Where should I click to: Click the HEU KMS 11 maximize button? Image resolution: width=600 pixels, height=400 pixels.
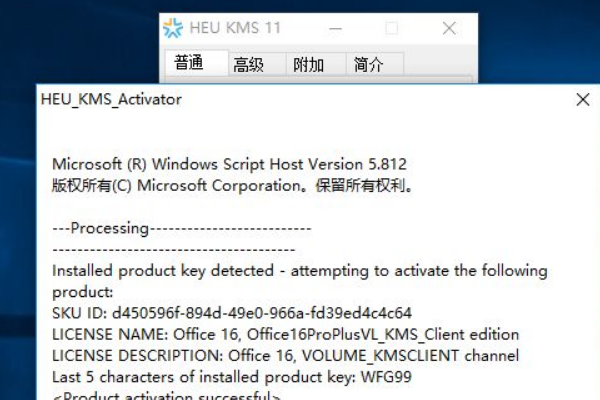[391, 29]
